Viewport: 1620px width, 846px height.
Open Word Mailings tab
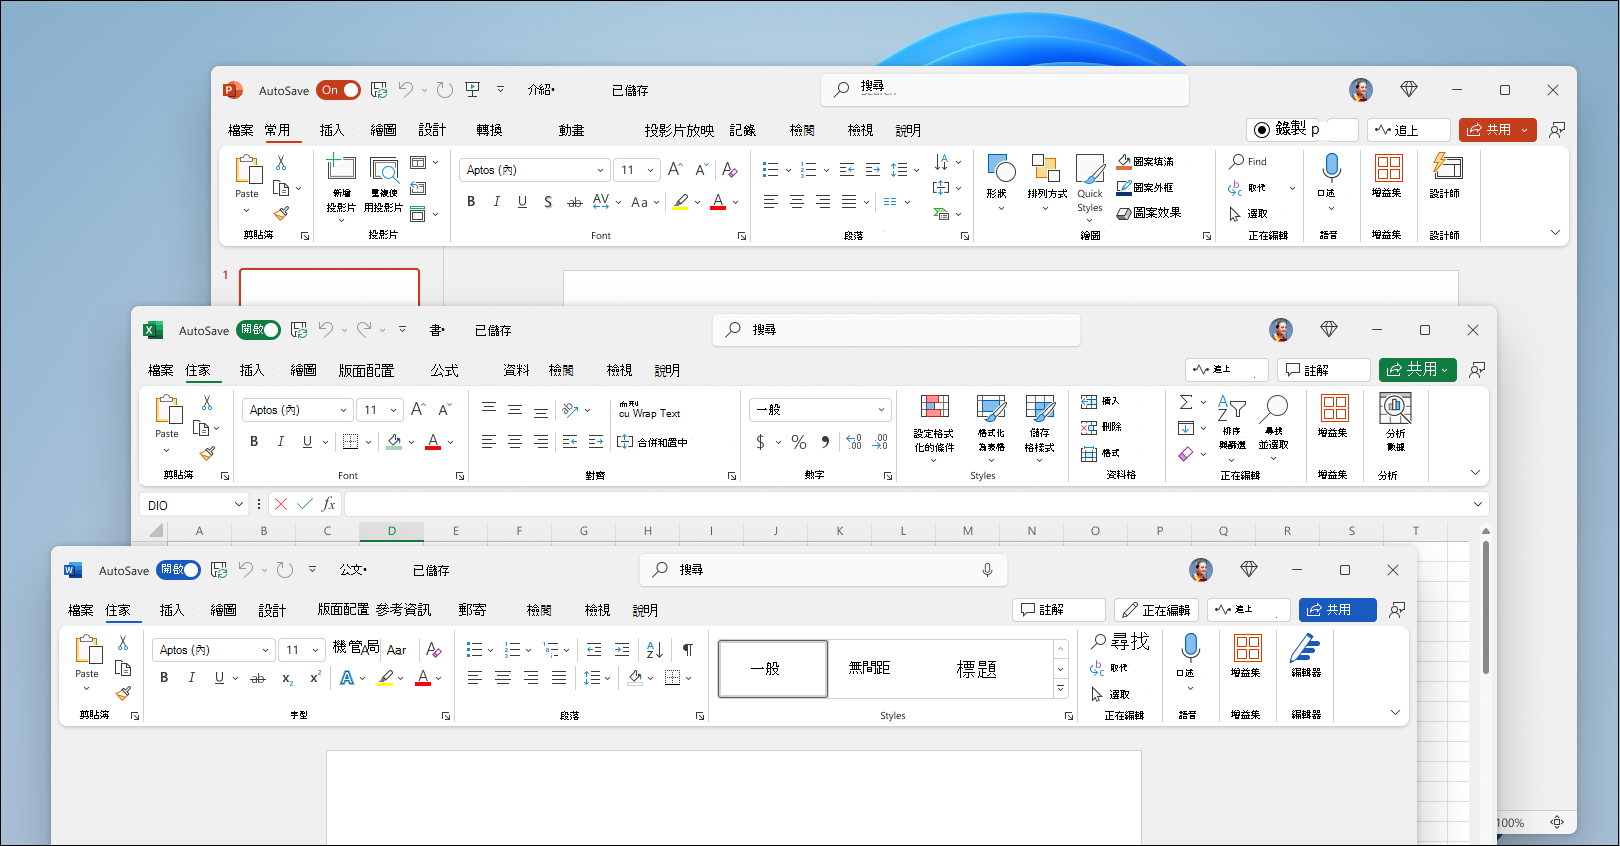coord(472,610)
